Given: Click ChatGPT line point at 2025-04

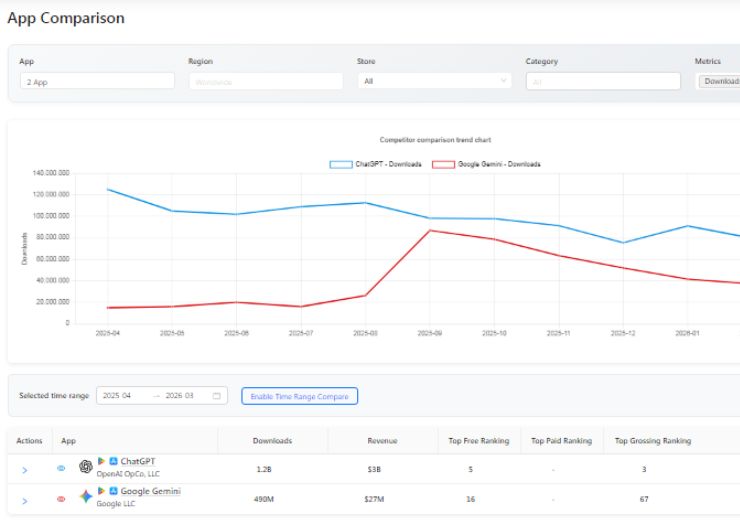Looking at the screenshot, I should (x=108, y=189).
